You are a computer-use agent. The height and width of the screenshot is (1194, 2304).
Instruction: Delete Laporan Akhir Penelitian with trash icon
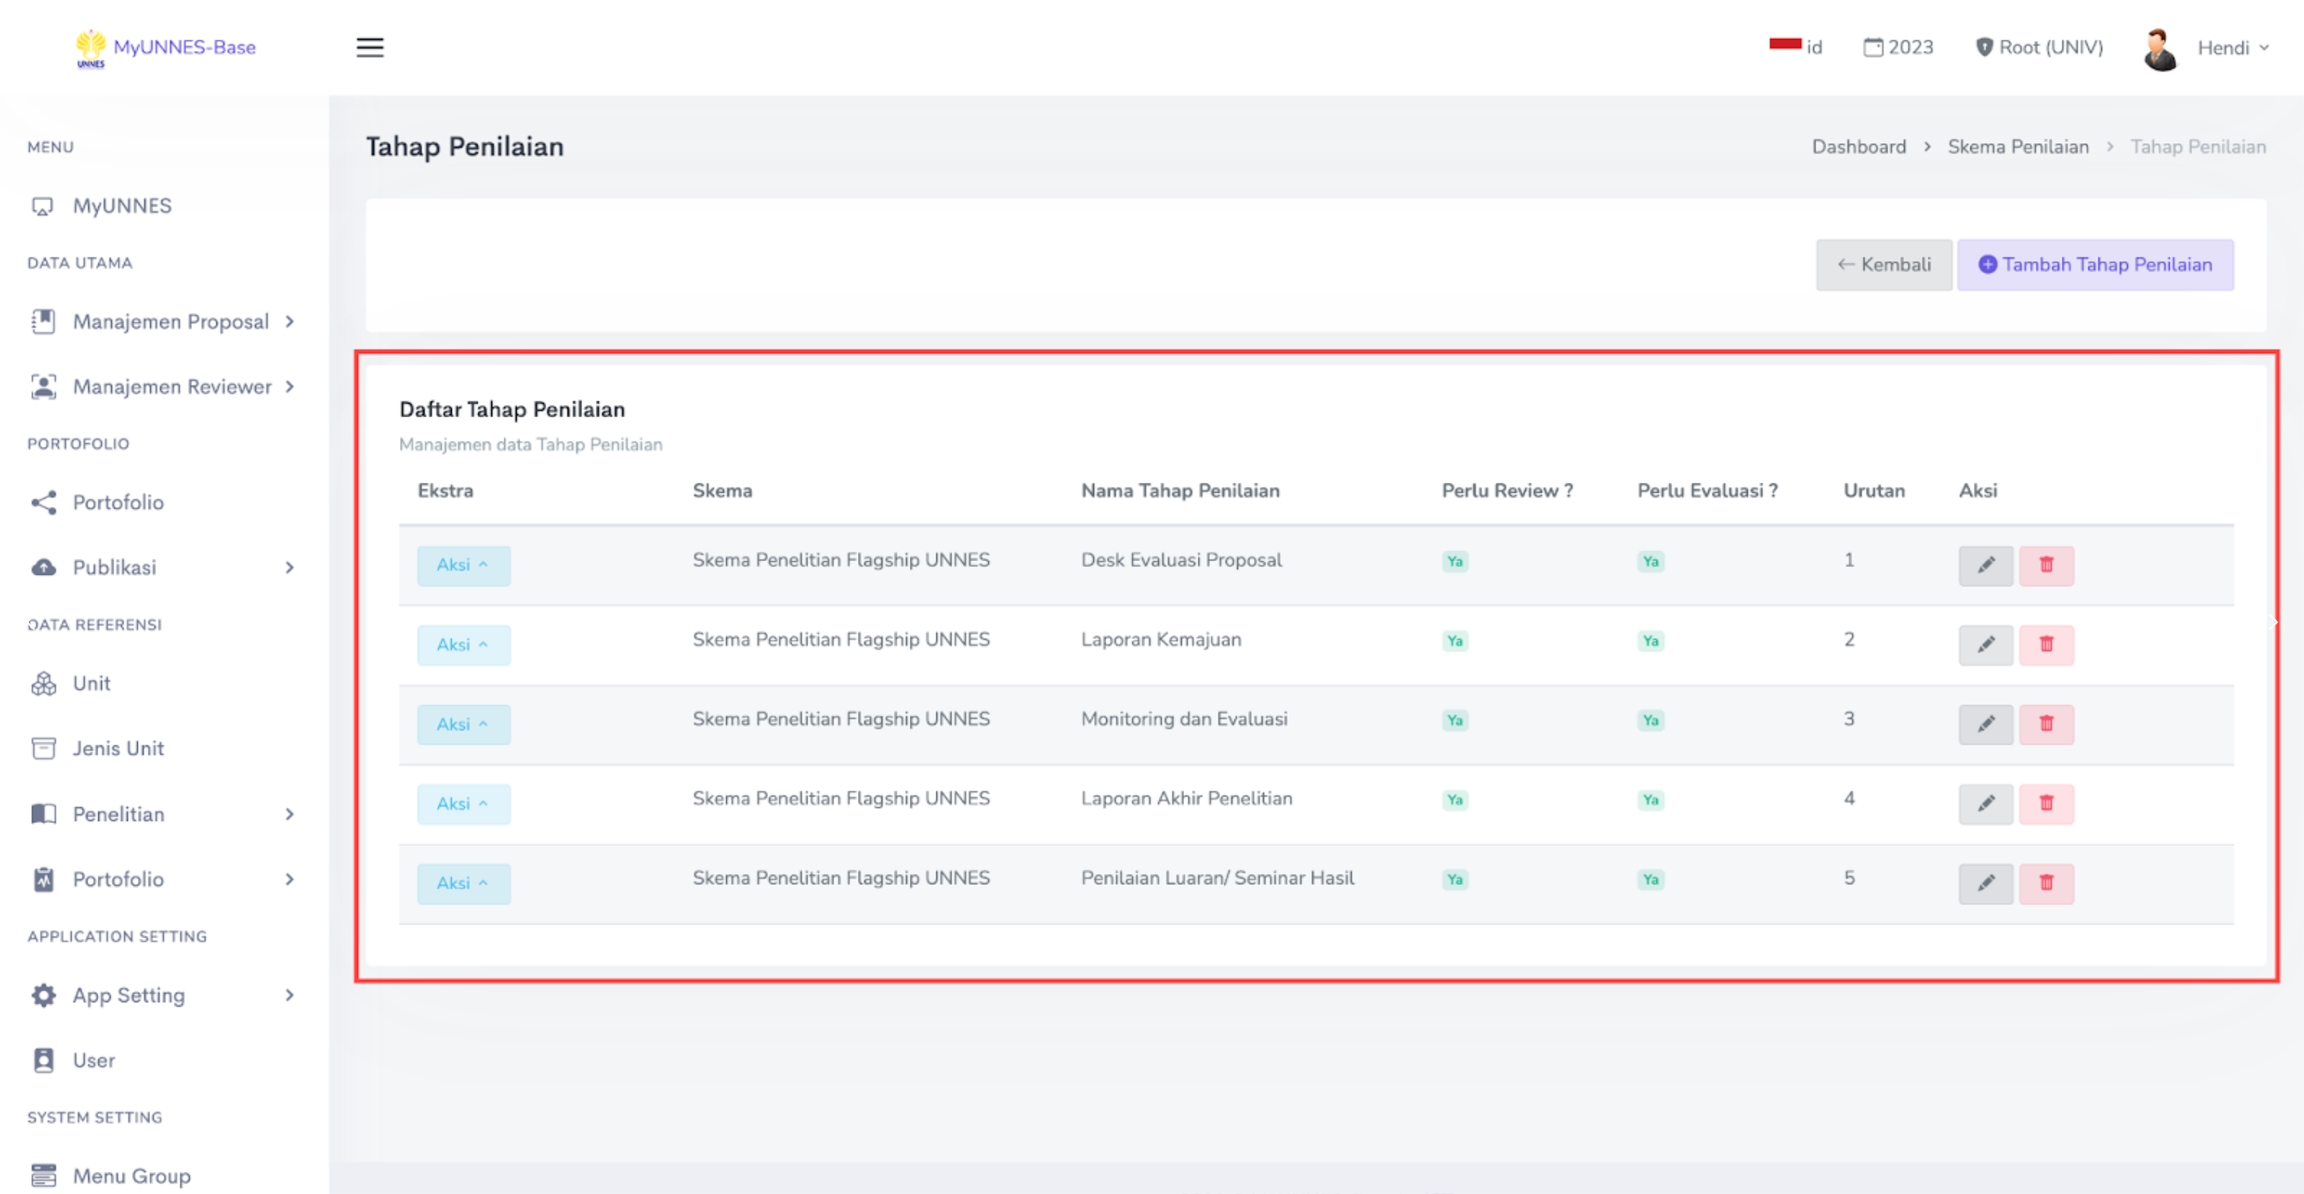pyautogui.click(x=2046, y=804)
